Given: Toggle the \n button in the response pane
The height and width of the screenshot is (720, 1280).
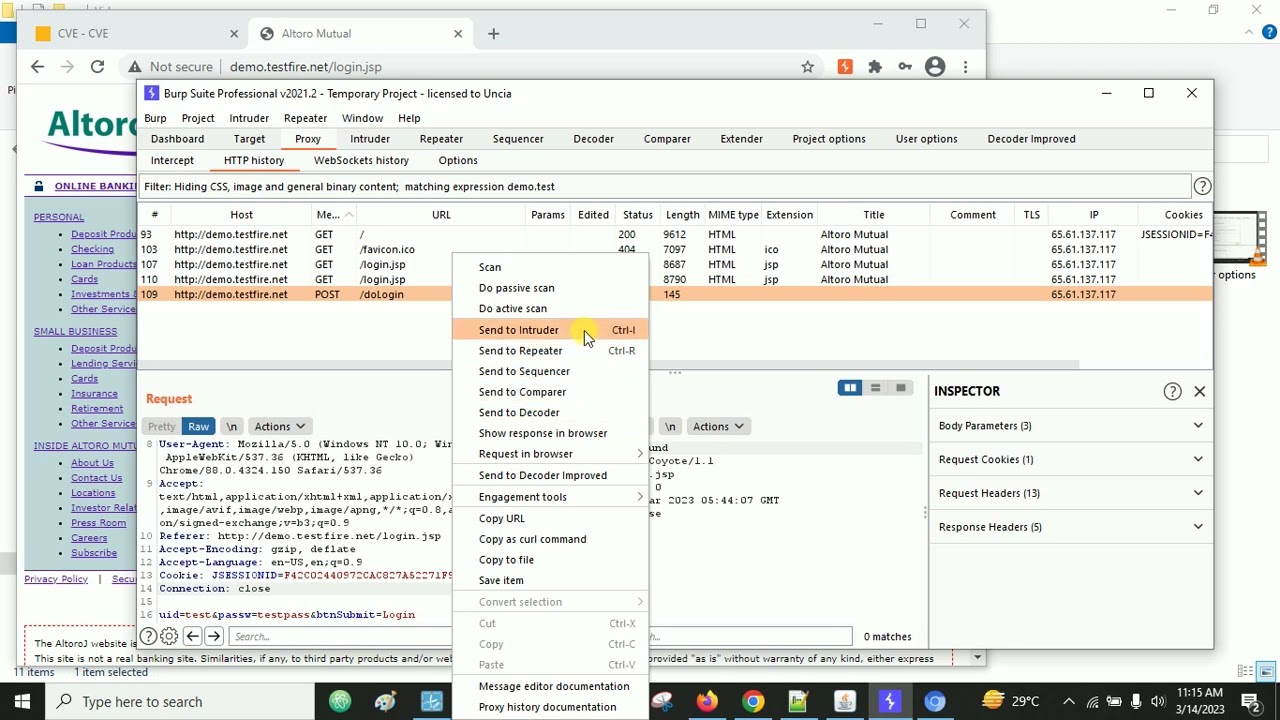Looking at the screenshot, I should pyautogui.click(x=670, y=426).
